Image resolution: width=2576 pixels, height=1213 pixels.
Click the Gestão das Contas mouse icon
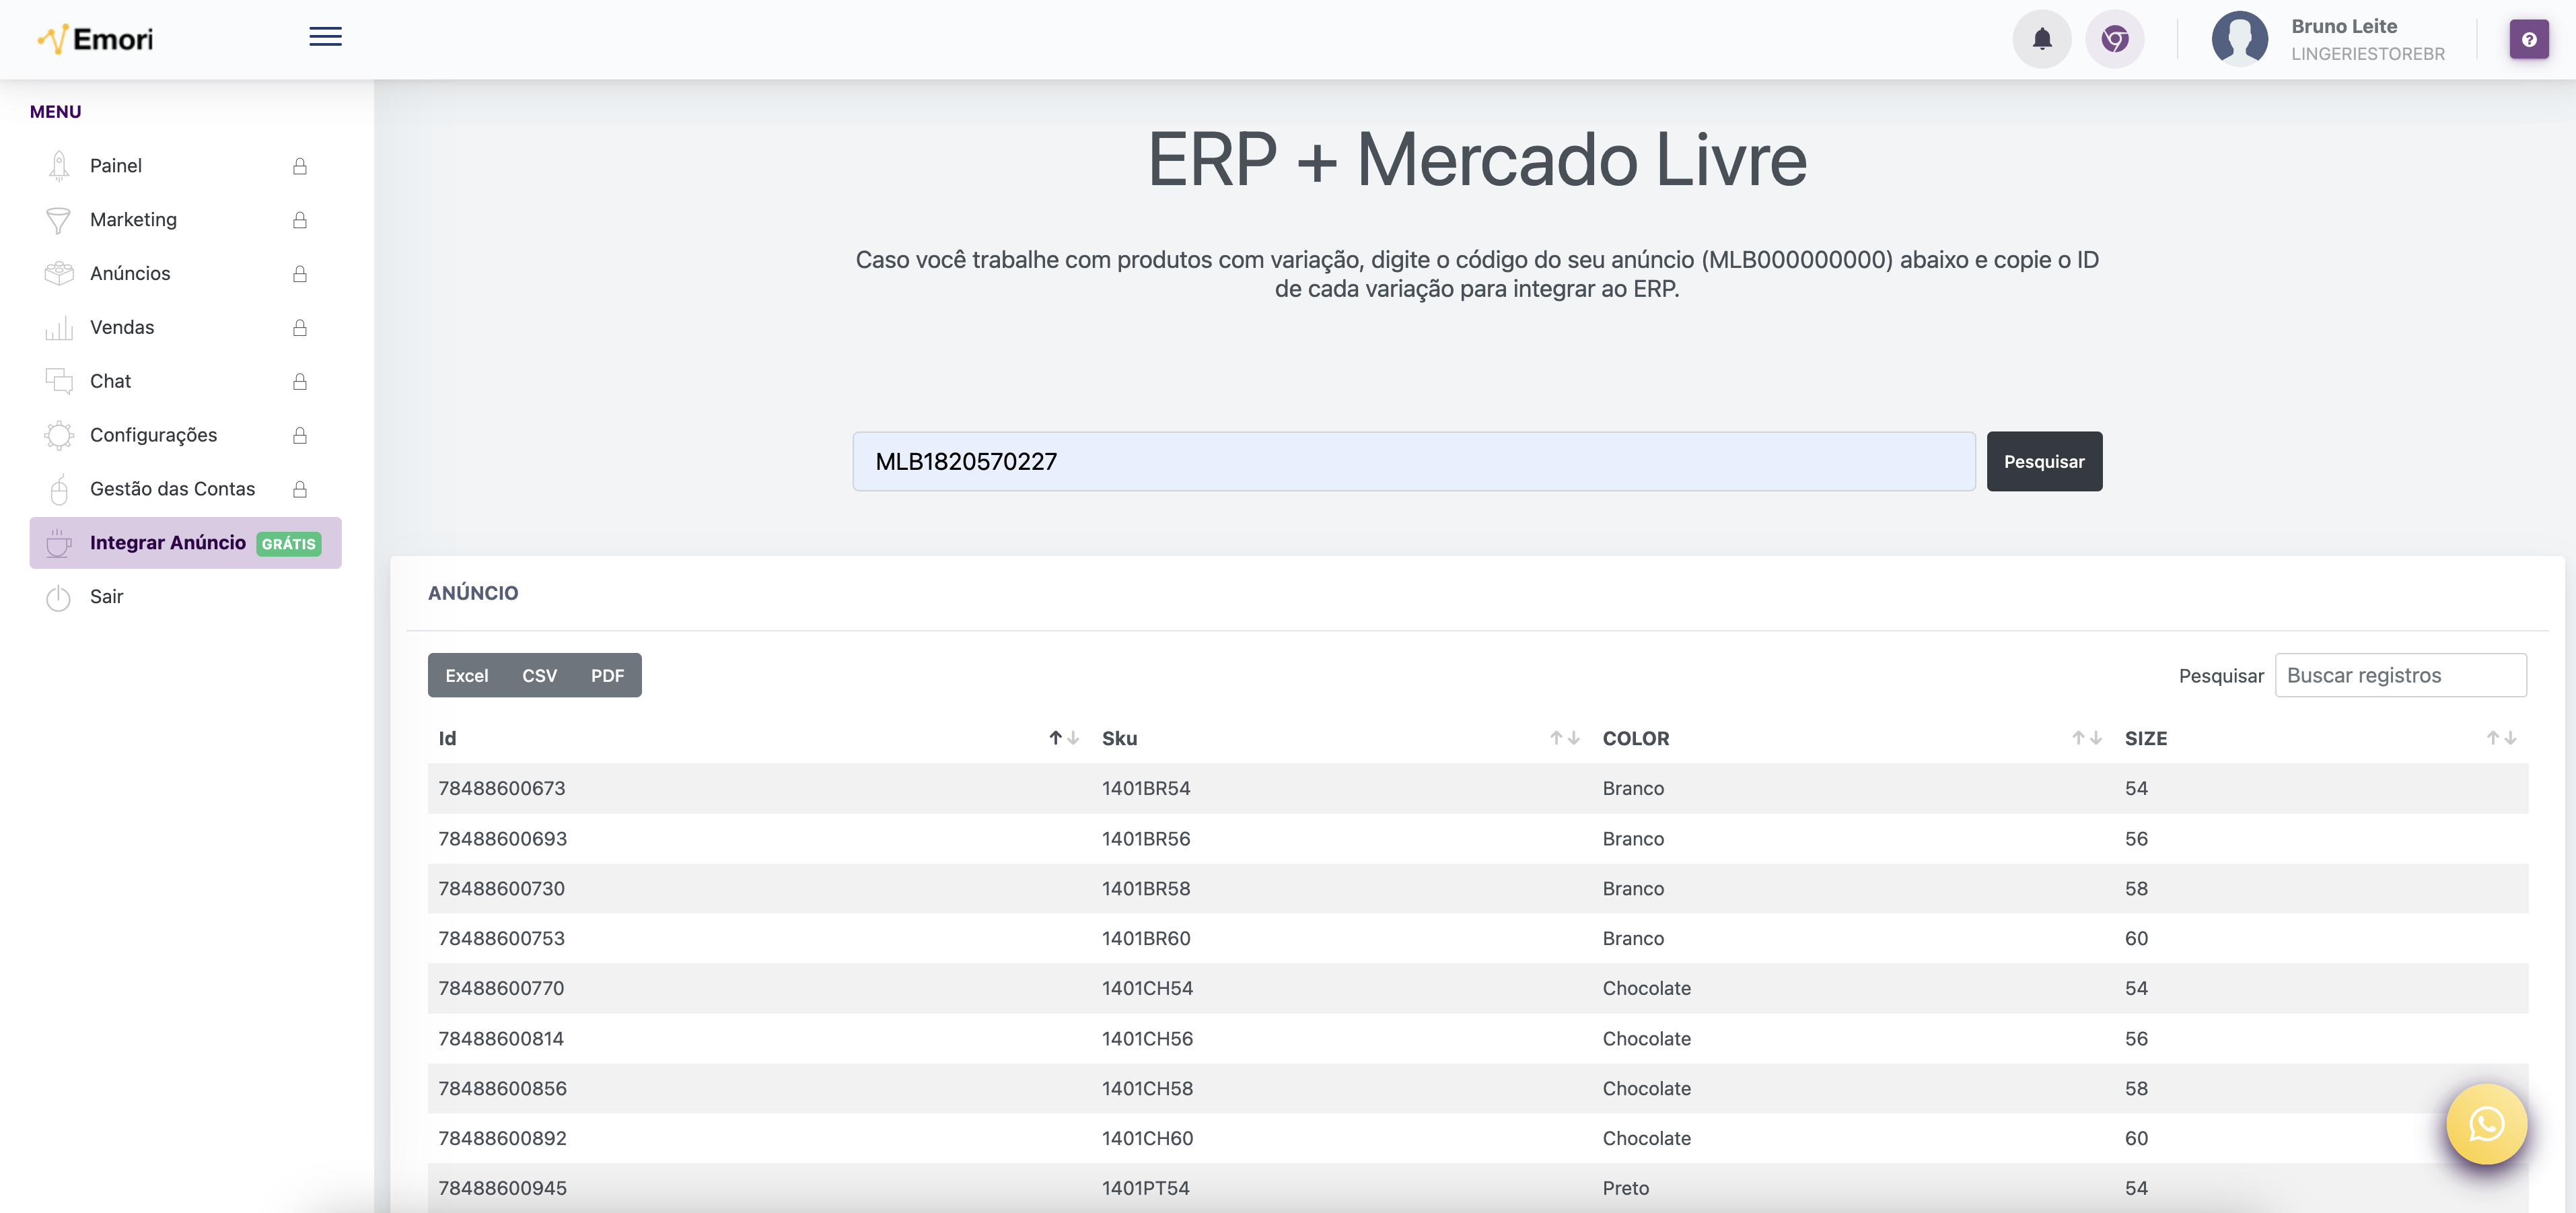tap(59, 489)
